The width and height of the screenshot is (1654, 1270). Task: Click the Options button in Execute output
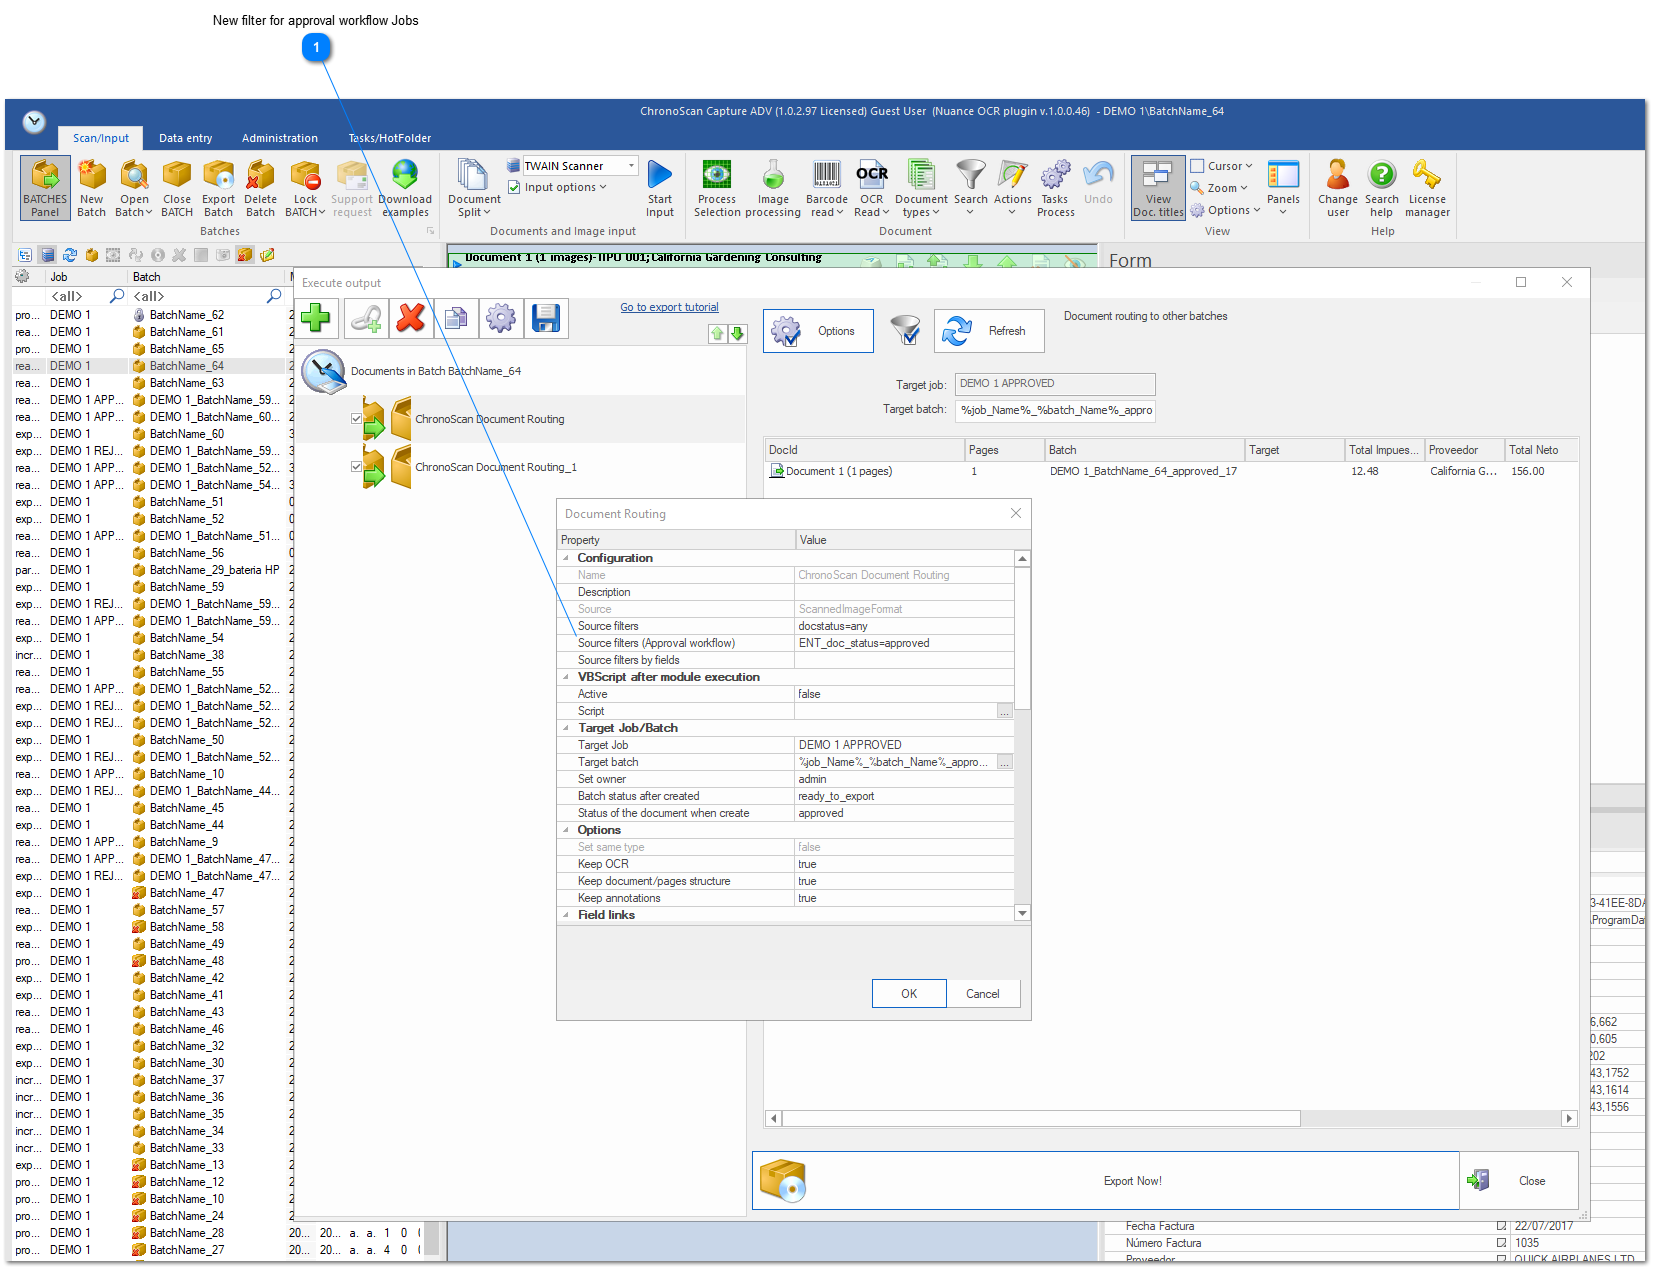pyautogui.click(x=818, y=331)
